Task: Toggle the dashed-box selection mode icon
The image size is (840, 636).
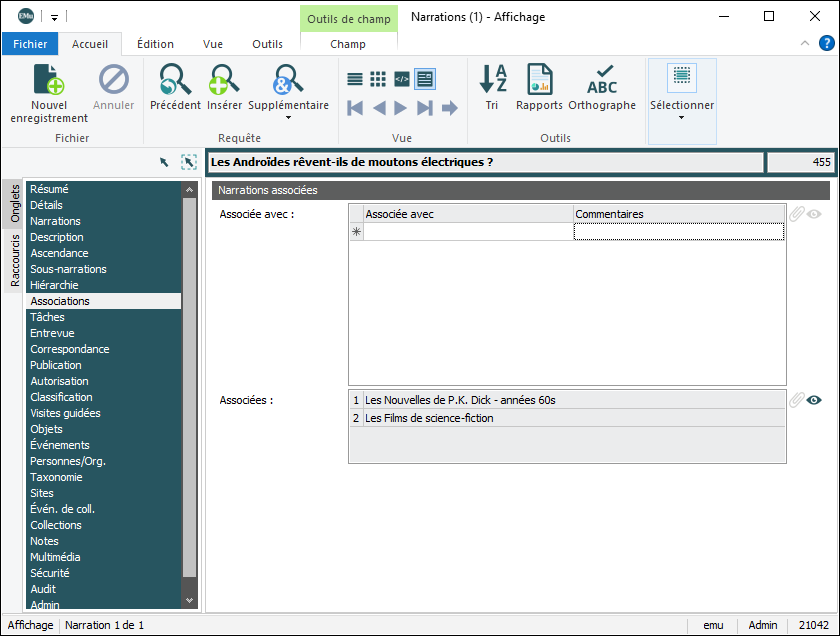Action: click(x=188, y=162)
